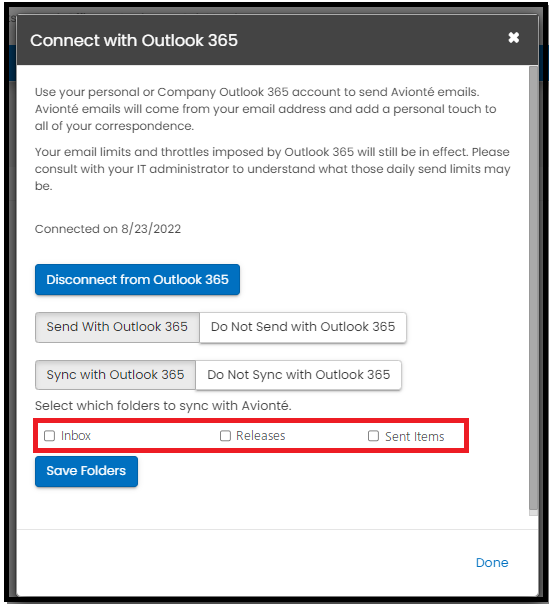The image size is (552, 611).
Task: Select Sync with Outlook 365 option
Action: click(x=115, y=375)
